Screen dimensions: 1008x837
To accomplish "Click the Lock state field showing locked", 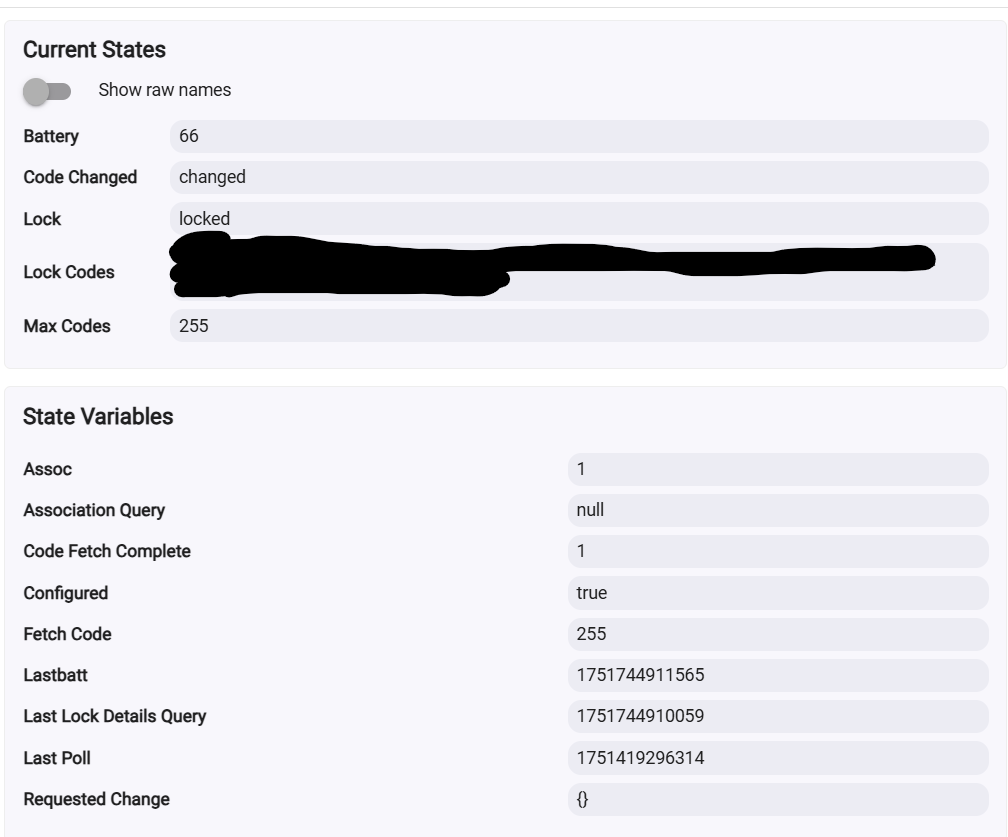I will 579,219.
